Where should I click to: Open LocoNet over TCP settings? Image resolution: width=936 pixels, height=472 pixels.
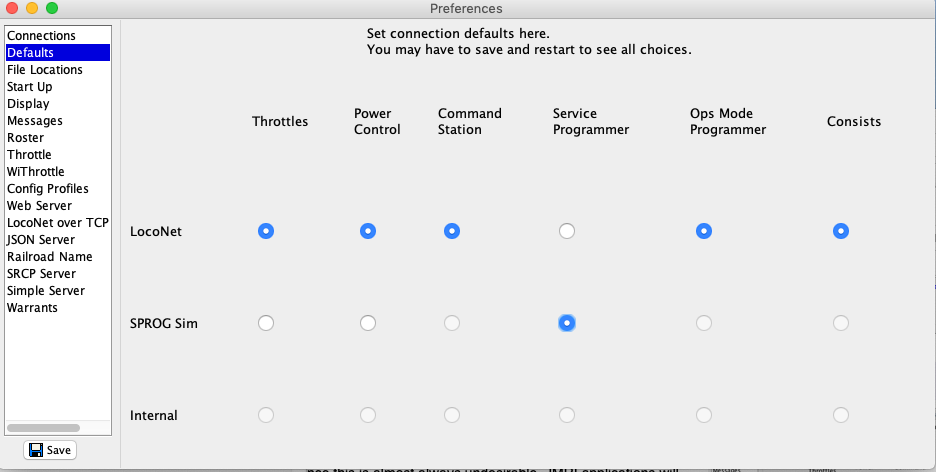[58, 223]
